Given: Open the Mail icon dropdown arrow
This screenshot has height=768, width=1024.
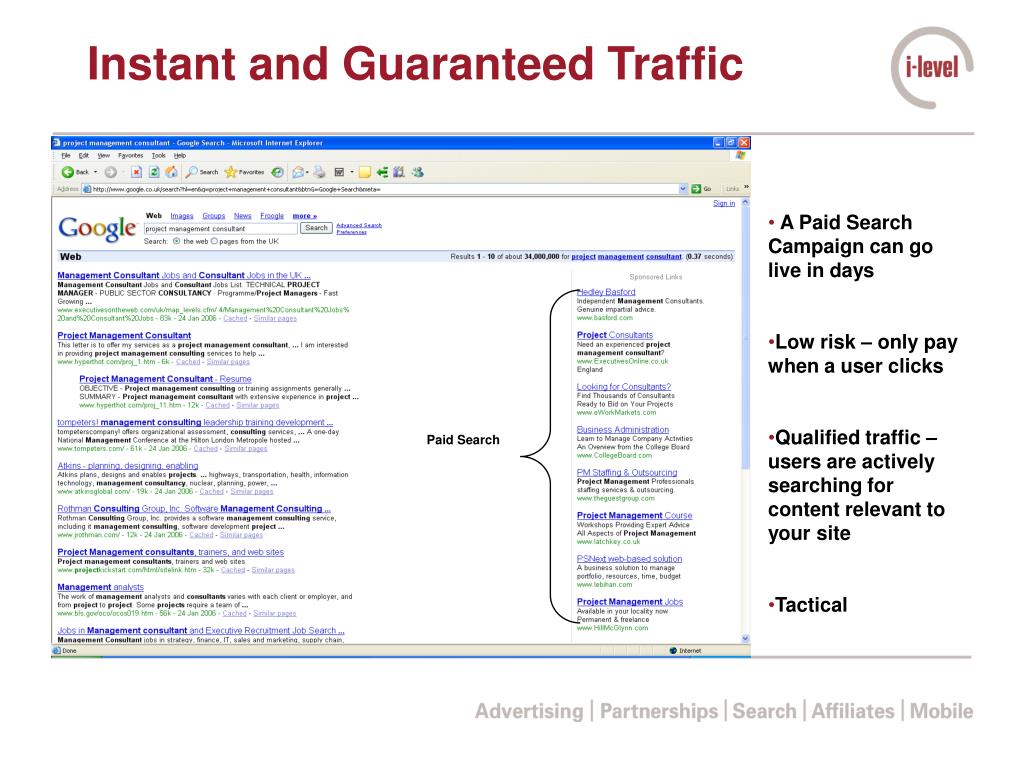Looking at the screenshot, I should coord(307,172).
